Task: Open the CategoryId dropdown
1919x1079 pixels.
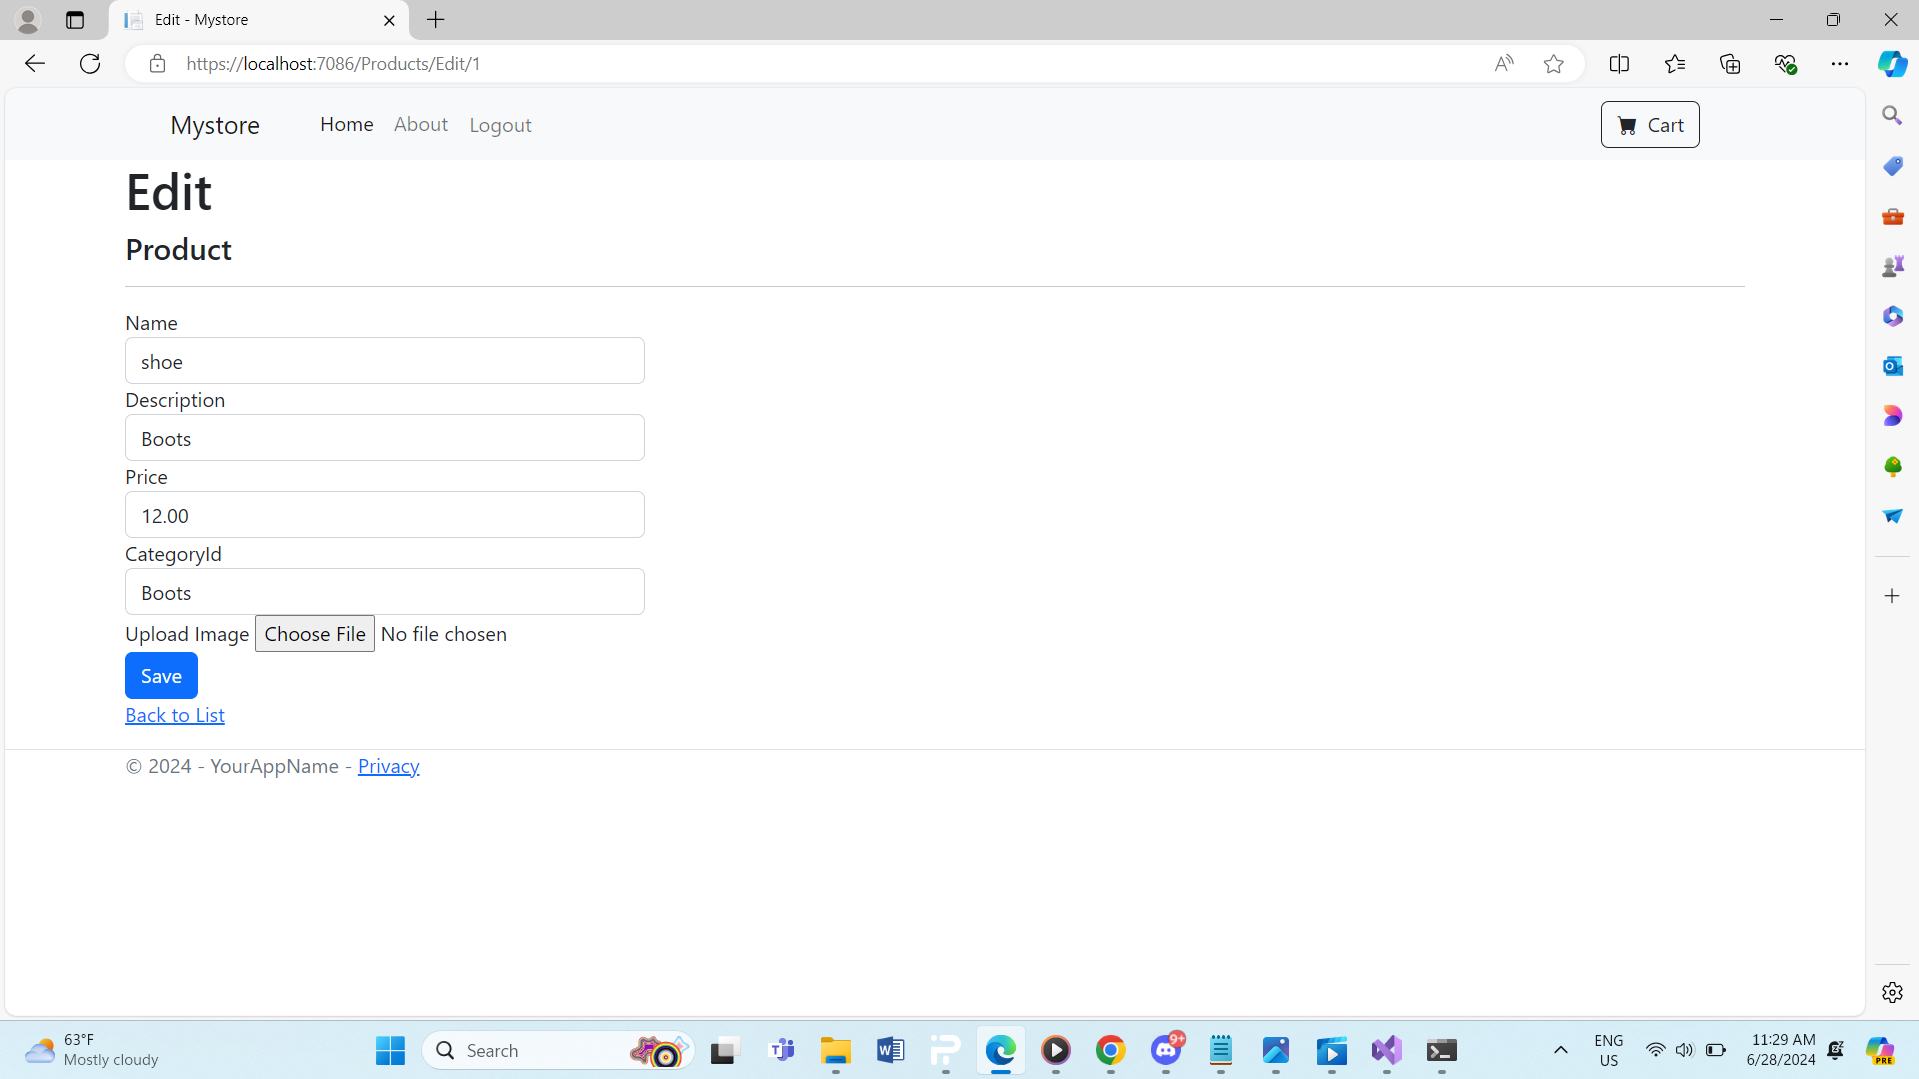Action: click(x=385, y=592)
